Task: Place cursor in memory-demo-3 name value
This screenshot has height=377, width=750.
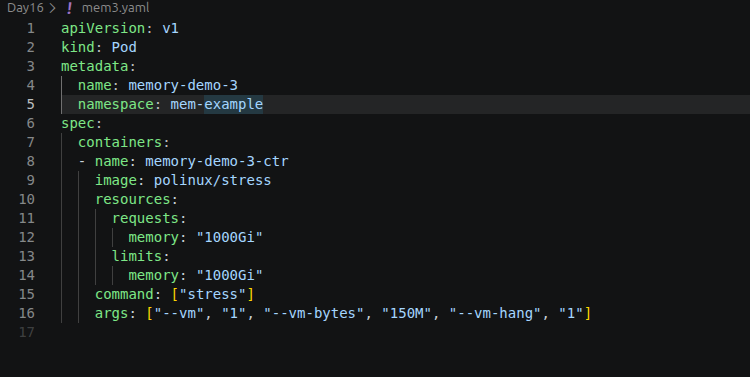Action: coord(183,85)
